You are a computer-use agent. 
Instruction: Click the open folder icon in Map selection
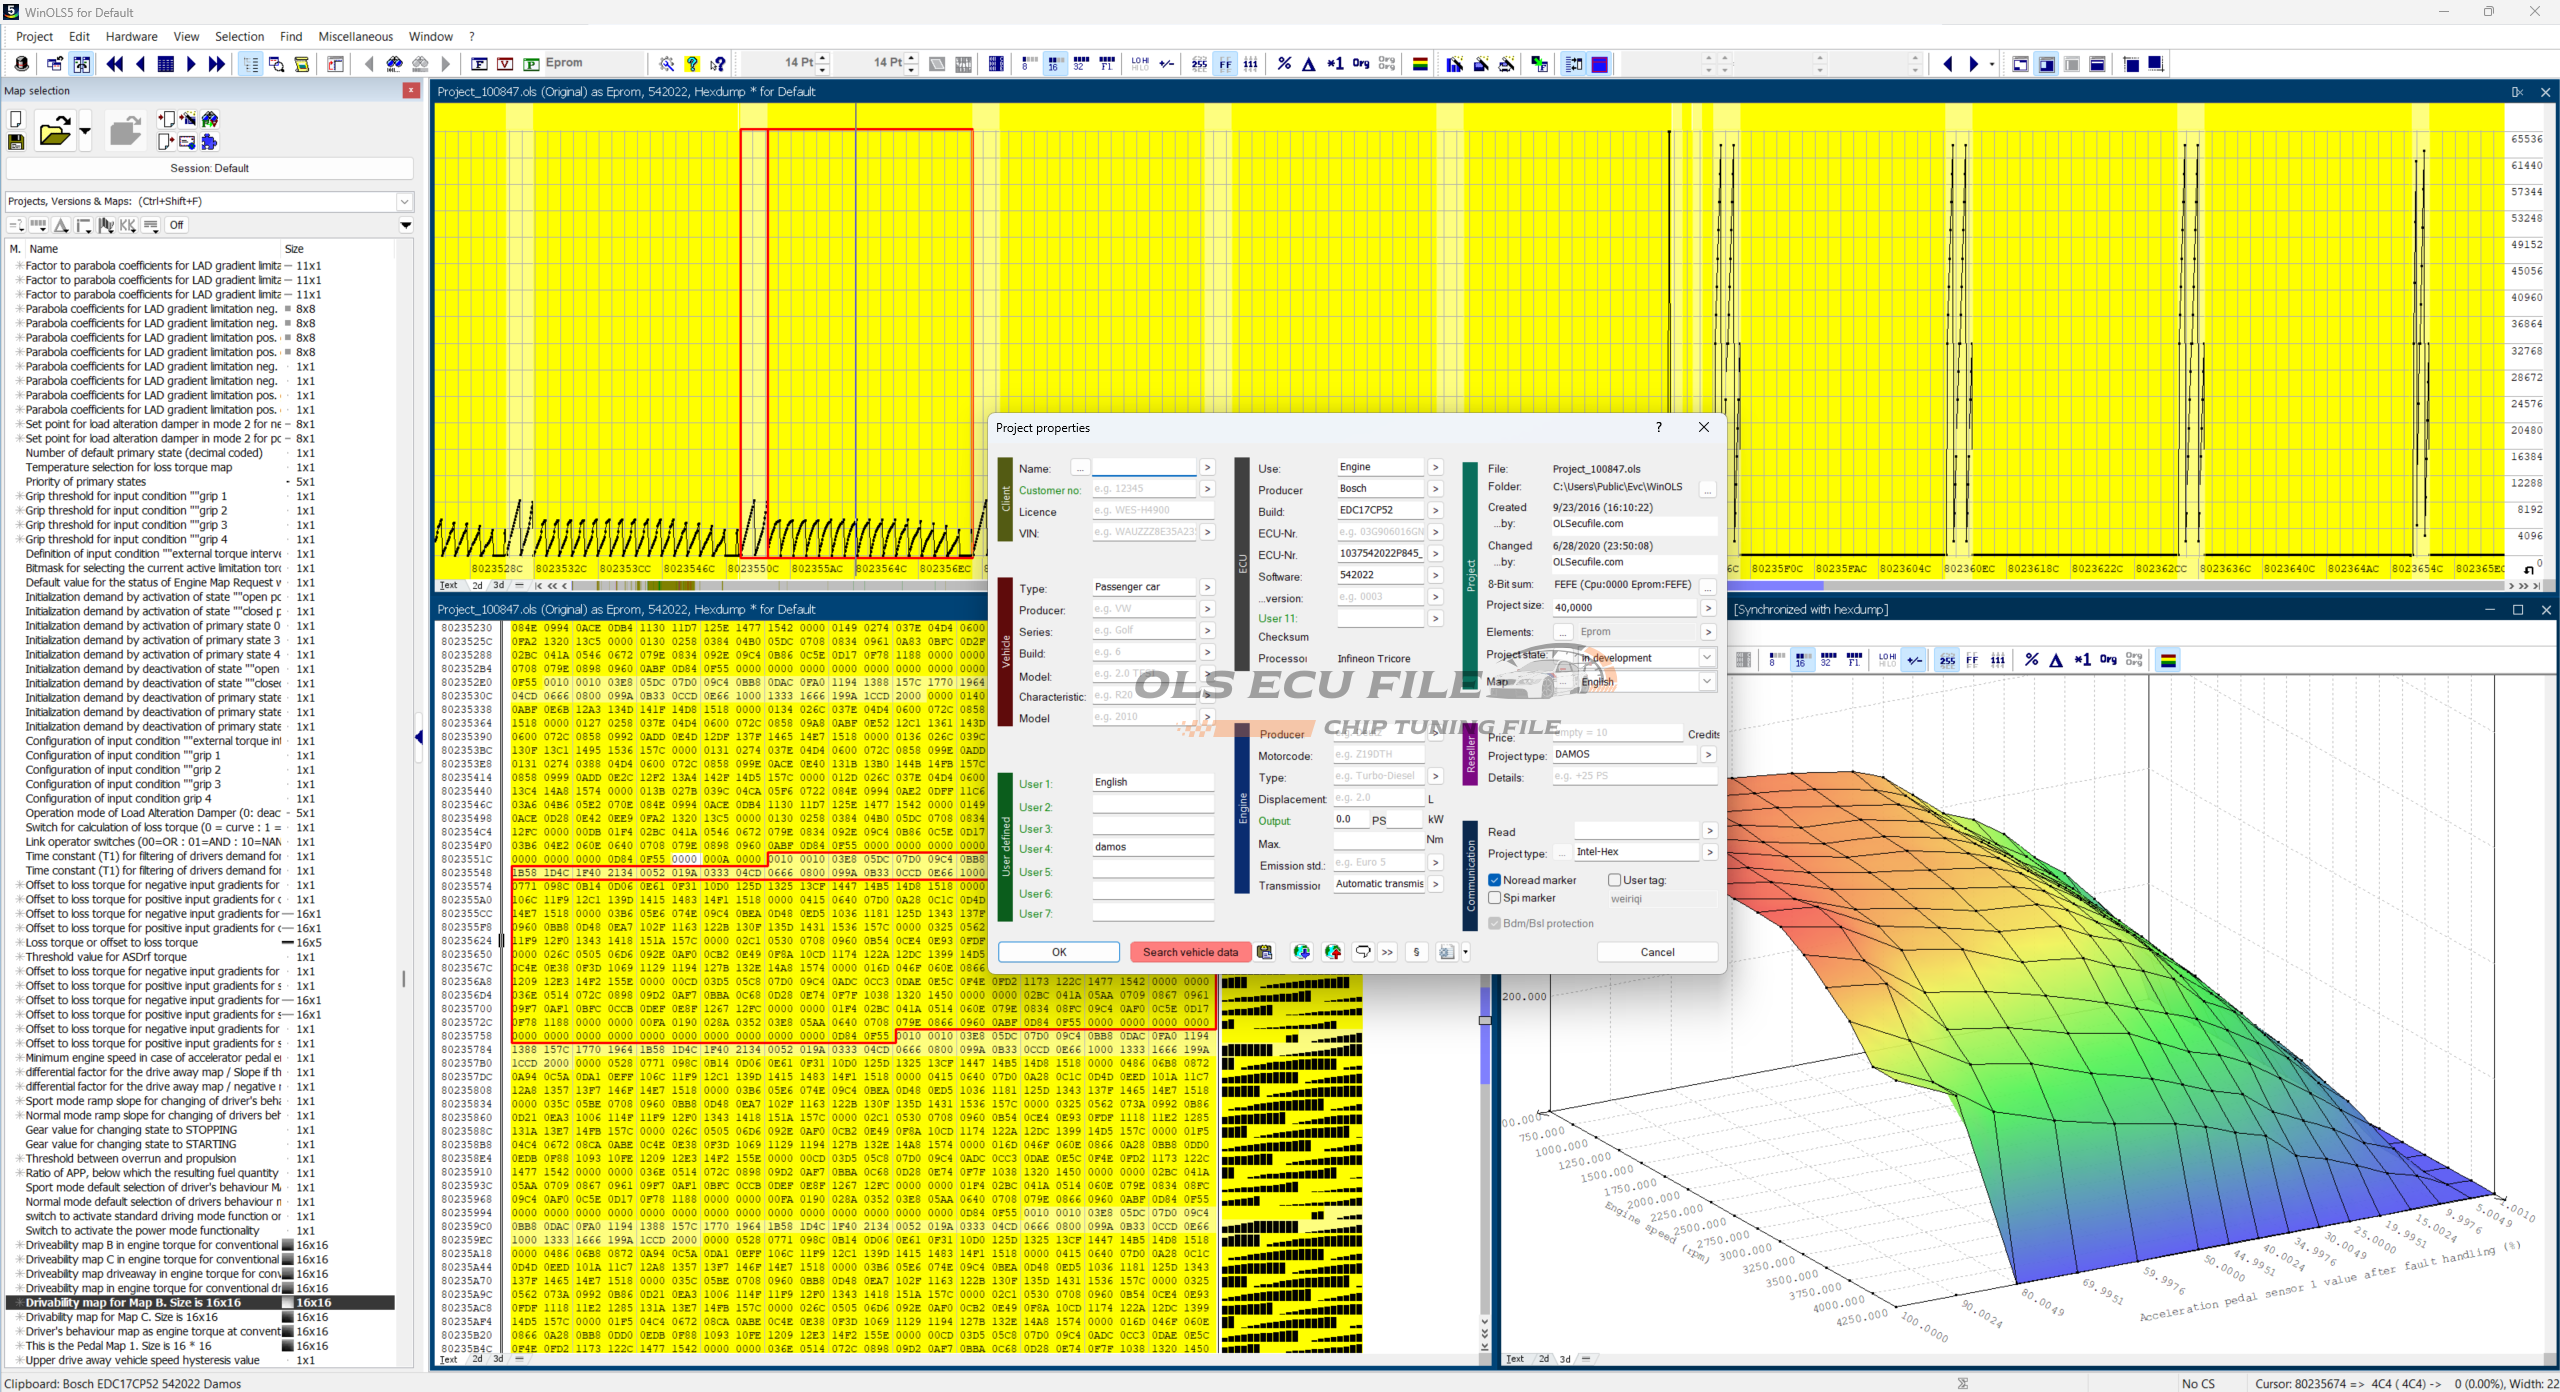[x=55, y=131]
